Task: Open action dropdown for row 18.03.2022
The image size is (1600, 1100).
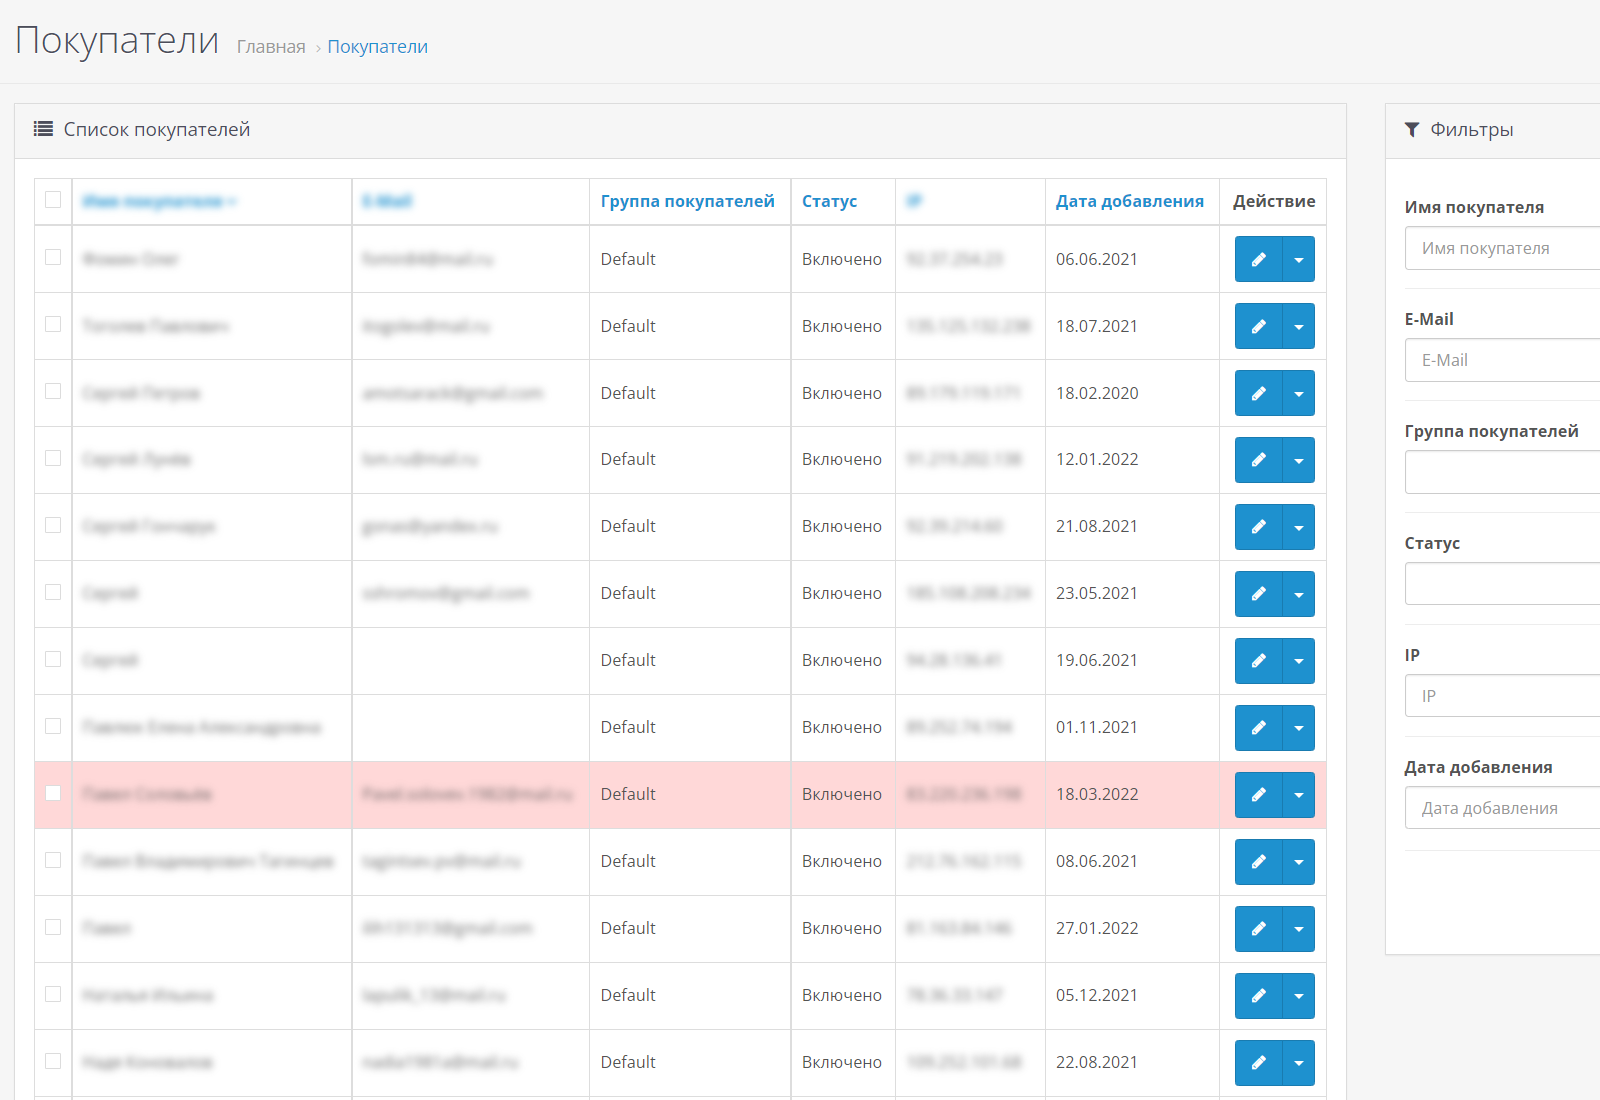Action: [x=1299, y=795]
